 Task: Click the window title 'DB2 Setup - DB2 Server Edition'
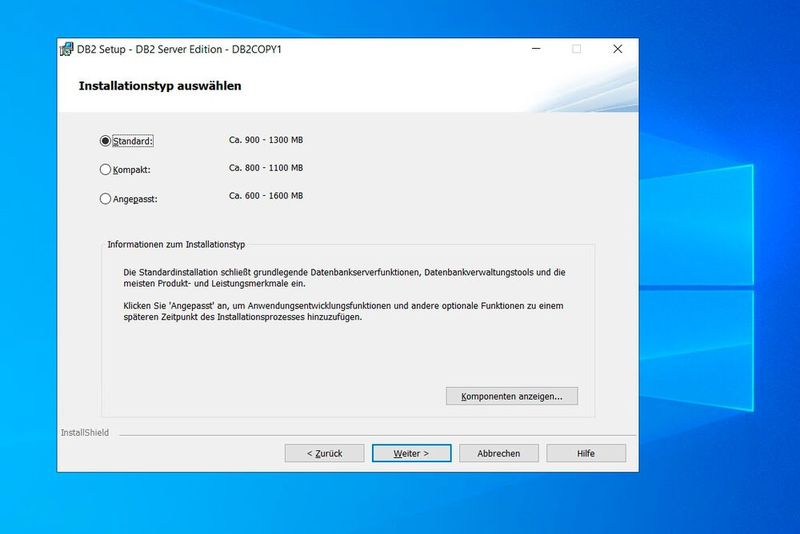(179, 49)
